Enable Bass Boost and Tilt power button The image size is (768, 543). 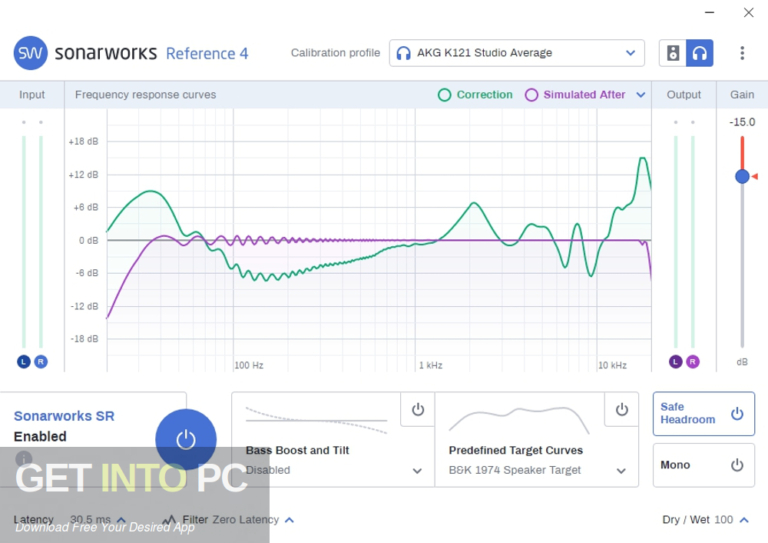417,409
